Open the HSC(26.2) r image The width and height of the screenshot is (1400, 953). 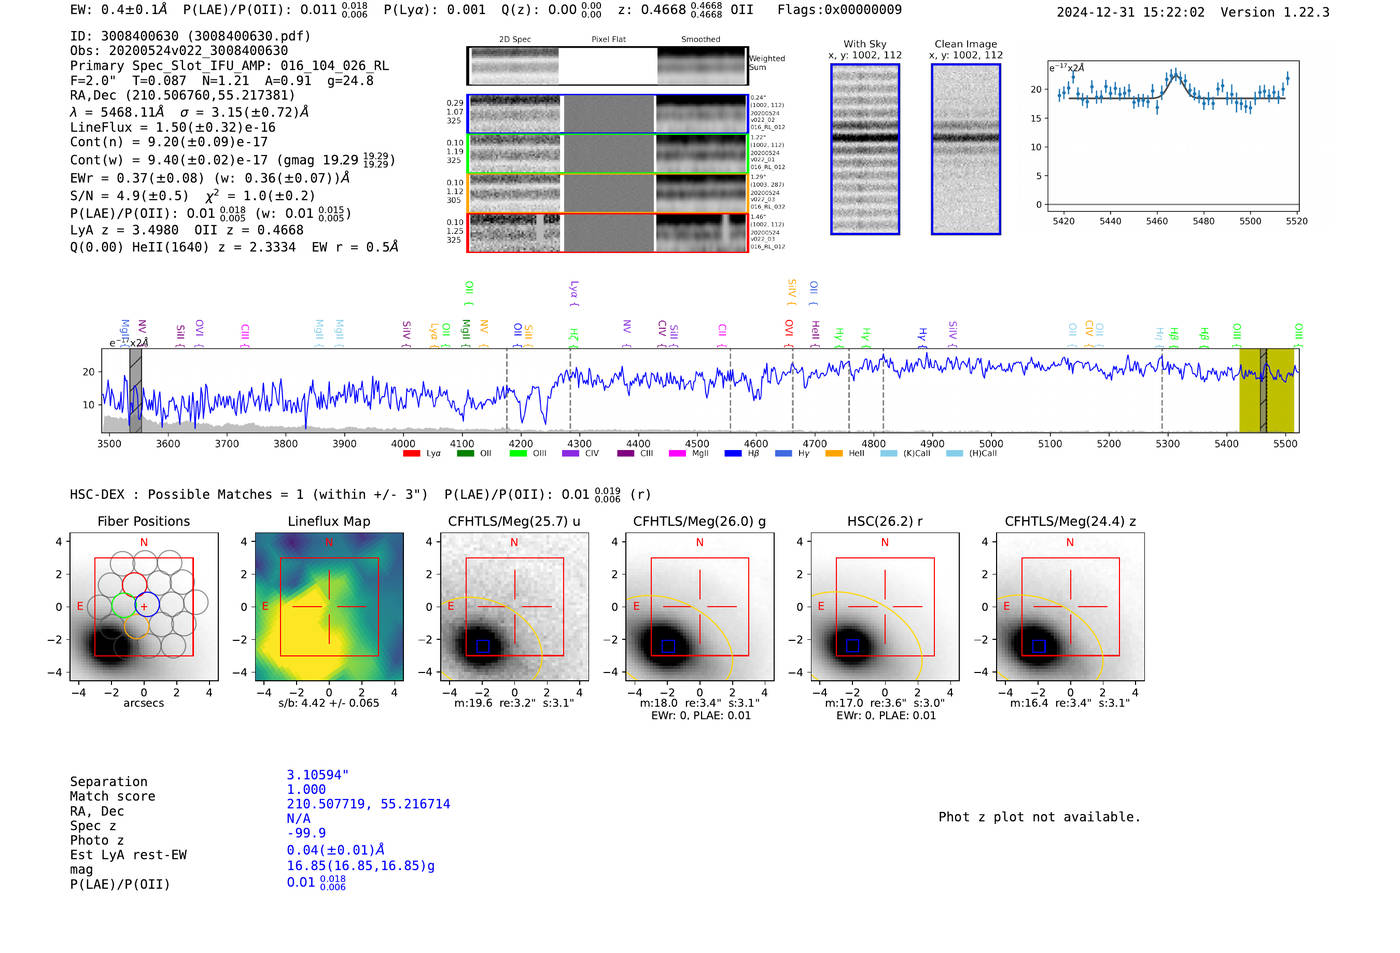(884, 607)
